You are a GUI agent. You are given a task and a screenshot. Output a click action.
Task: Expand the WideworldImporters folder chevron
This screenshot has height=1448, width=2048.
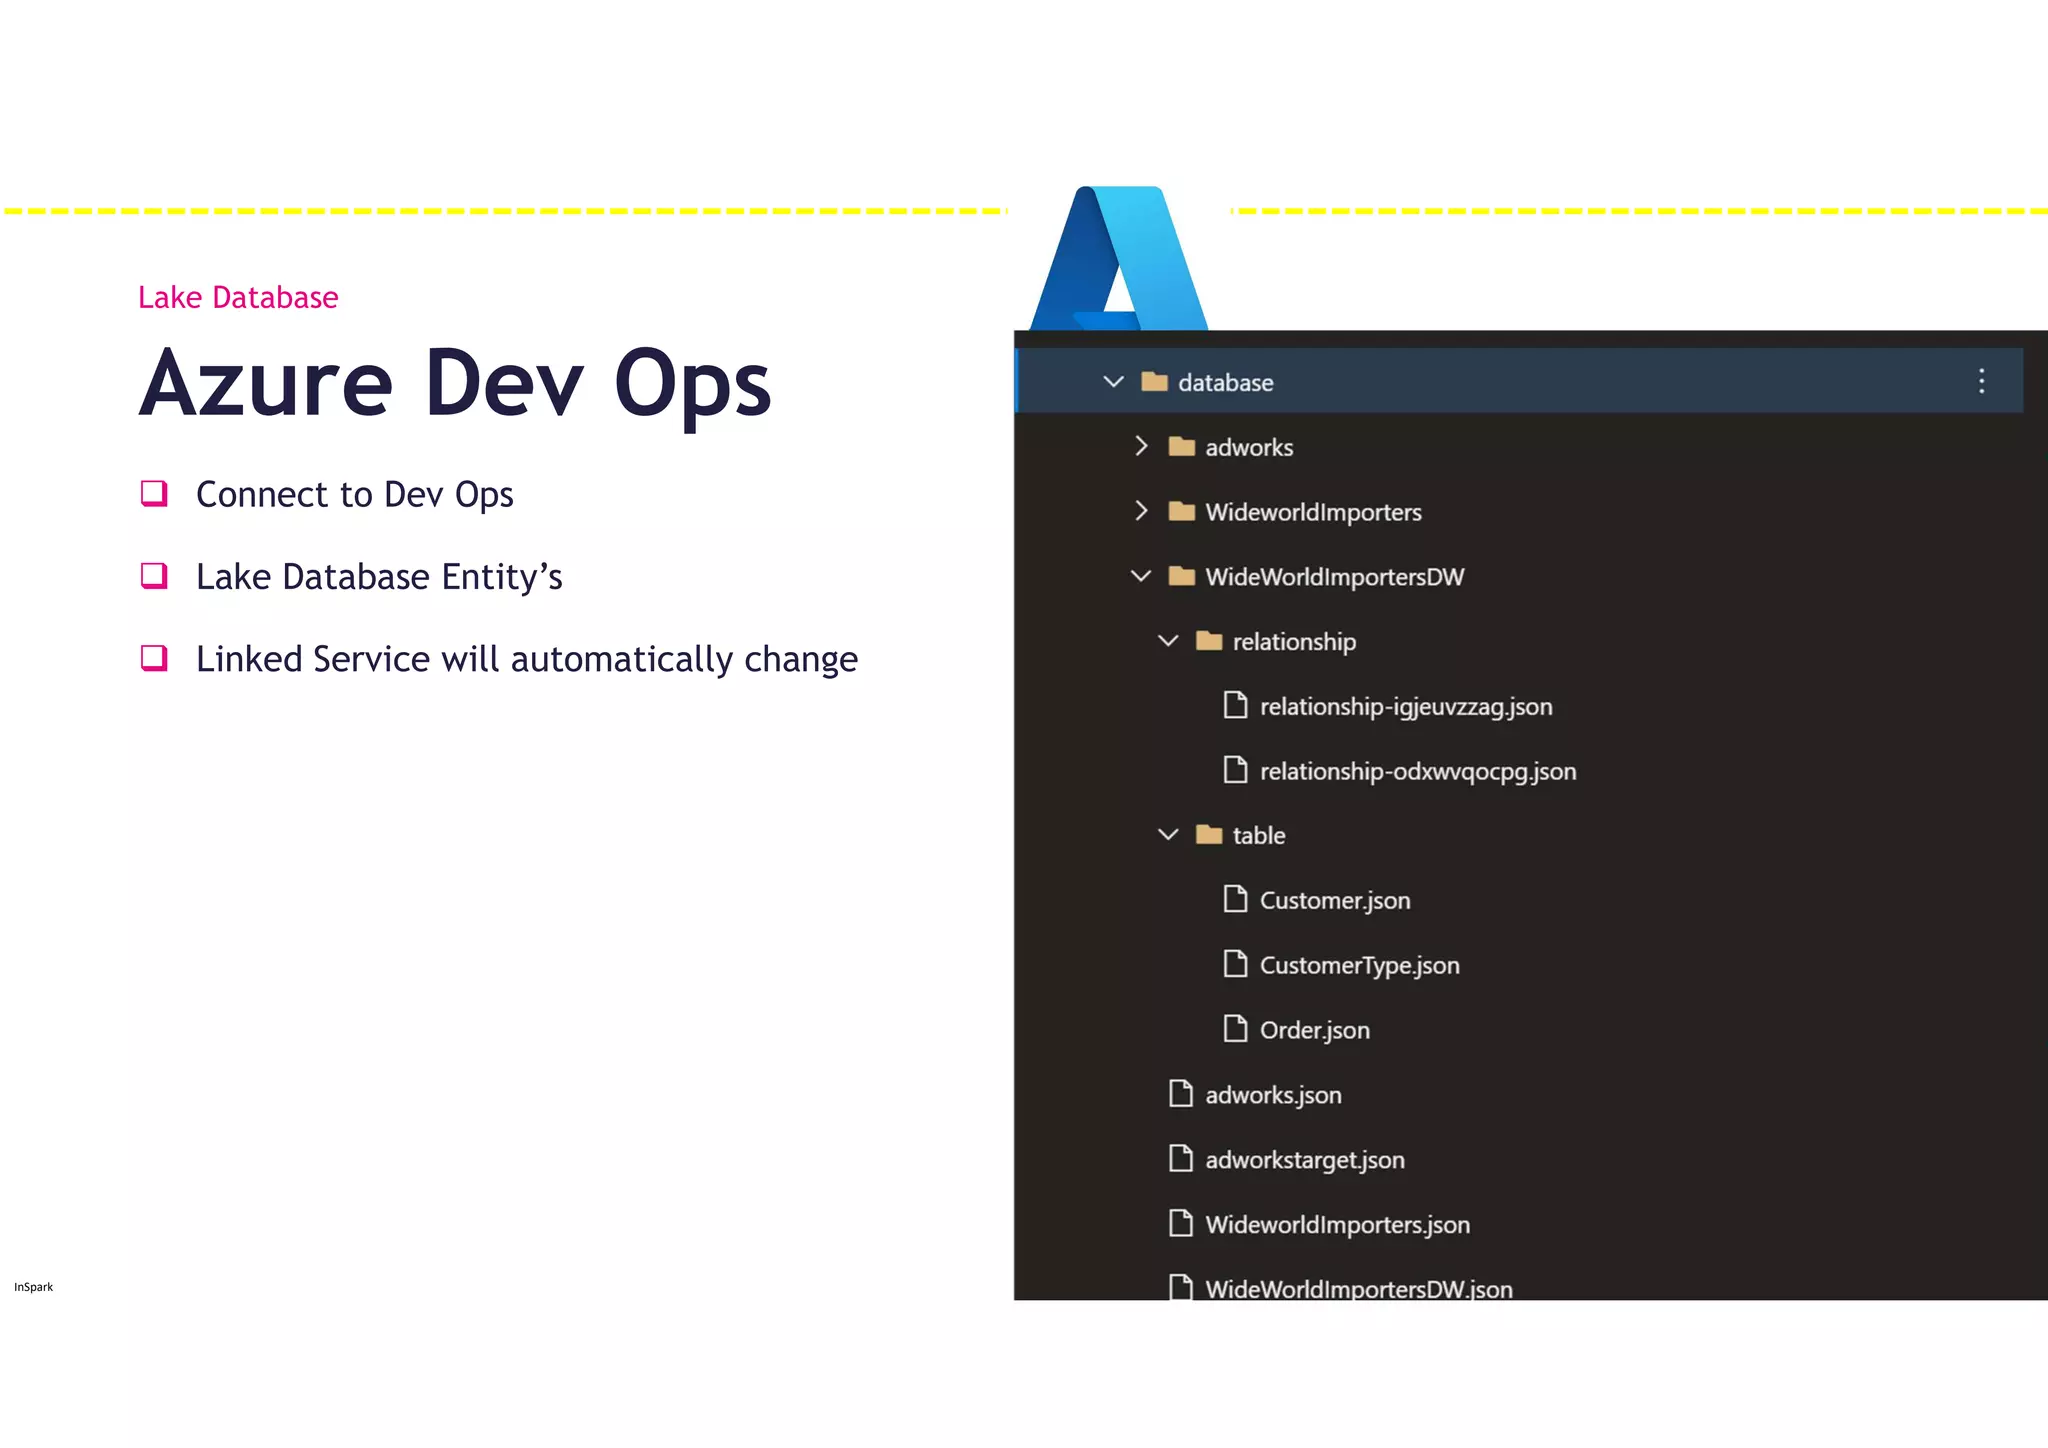coord(1141,511)
